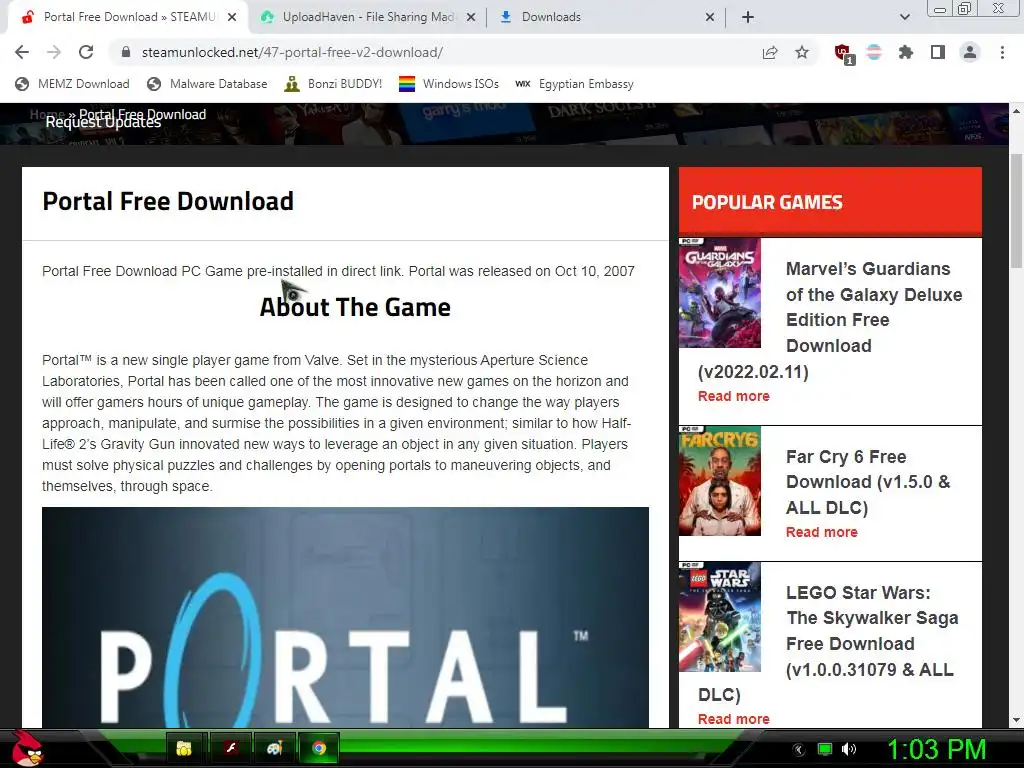Open Chrome's three-dot menu
The width and height of the screenshot is (1024, 768).
click(1002, 52)
